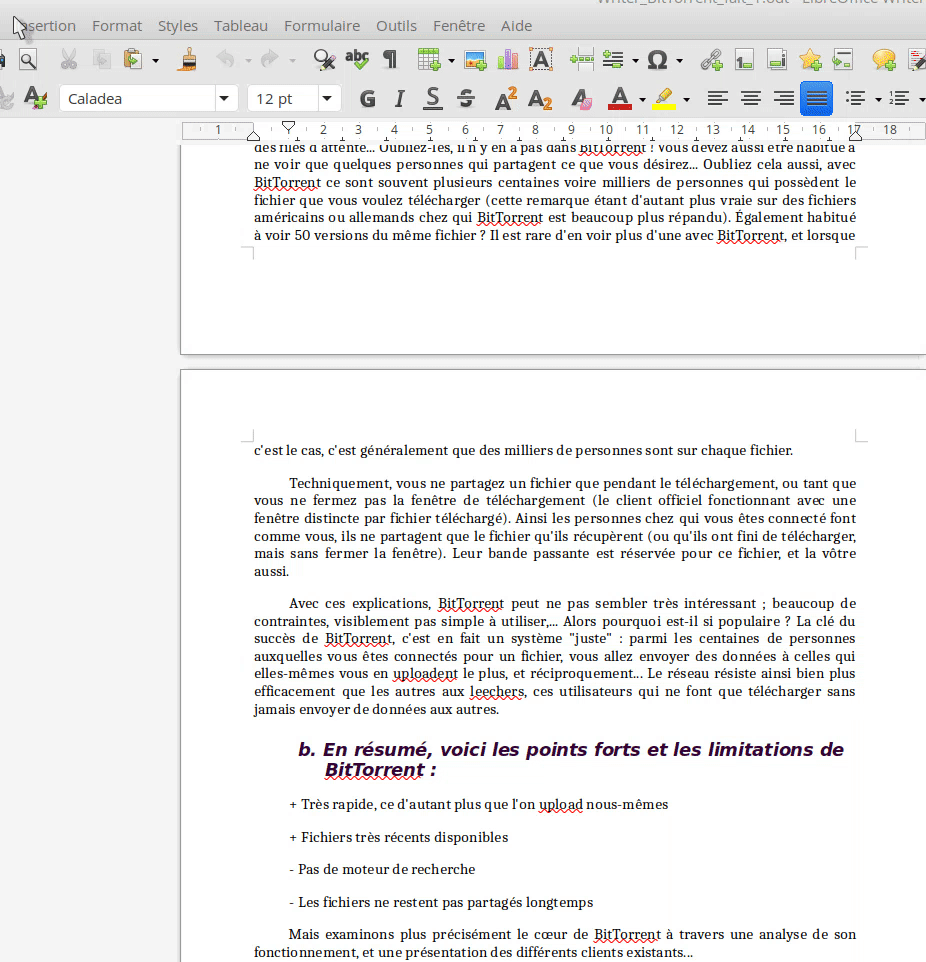Open the Outils menu

pyautogui.click(x=396, y=26)
